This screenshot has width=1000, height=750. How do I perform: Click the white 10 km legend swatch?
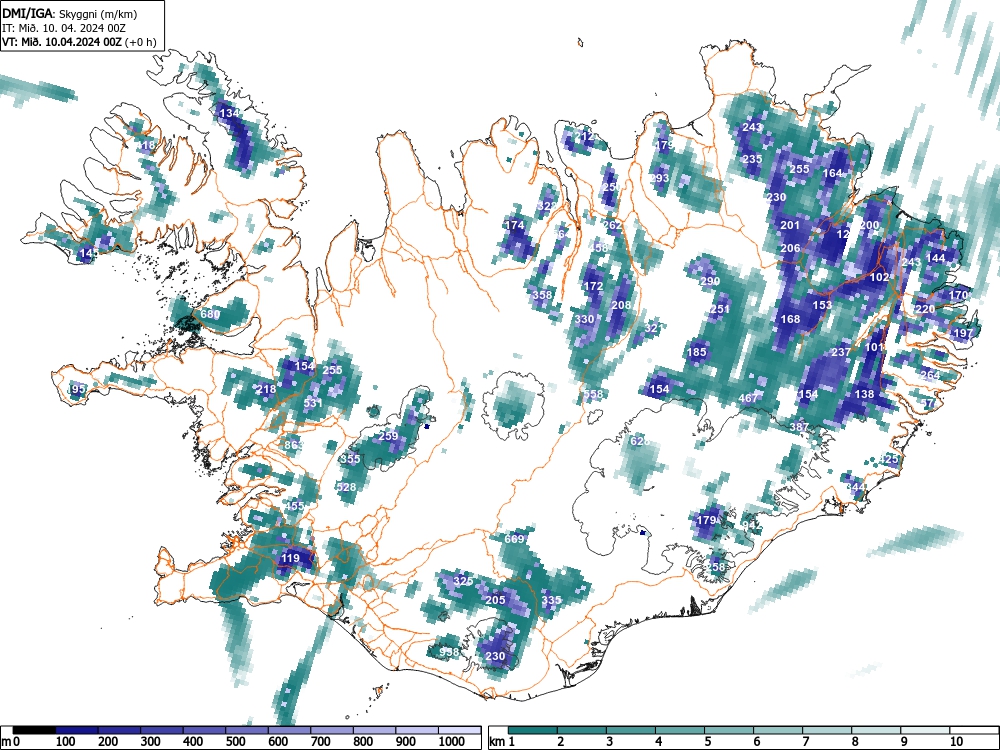click(973, 730)
